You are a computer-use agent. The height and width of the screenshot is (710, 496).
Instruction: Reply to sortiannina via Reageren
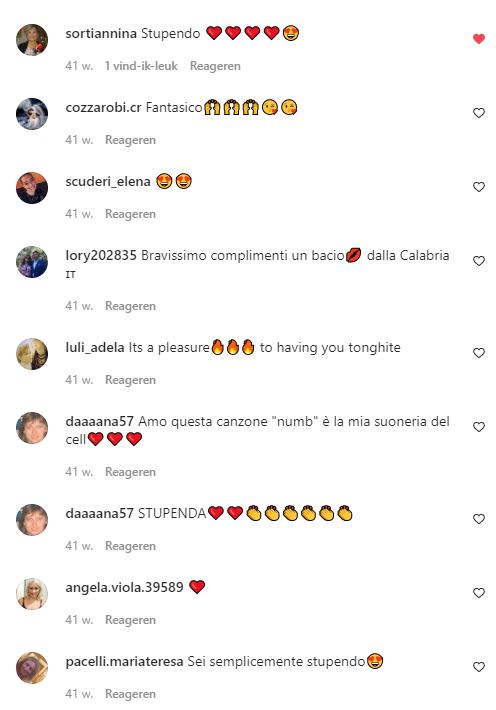[215, 66]
